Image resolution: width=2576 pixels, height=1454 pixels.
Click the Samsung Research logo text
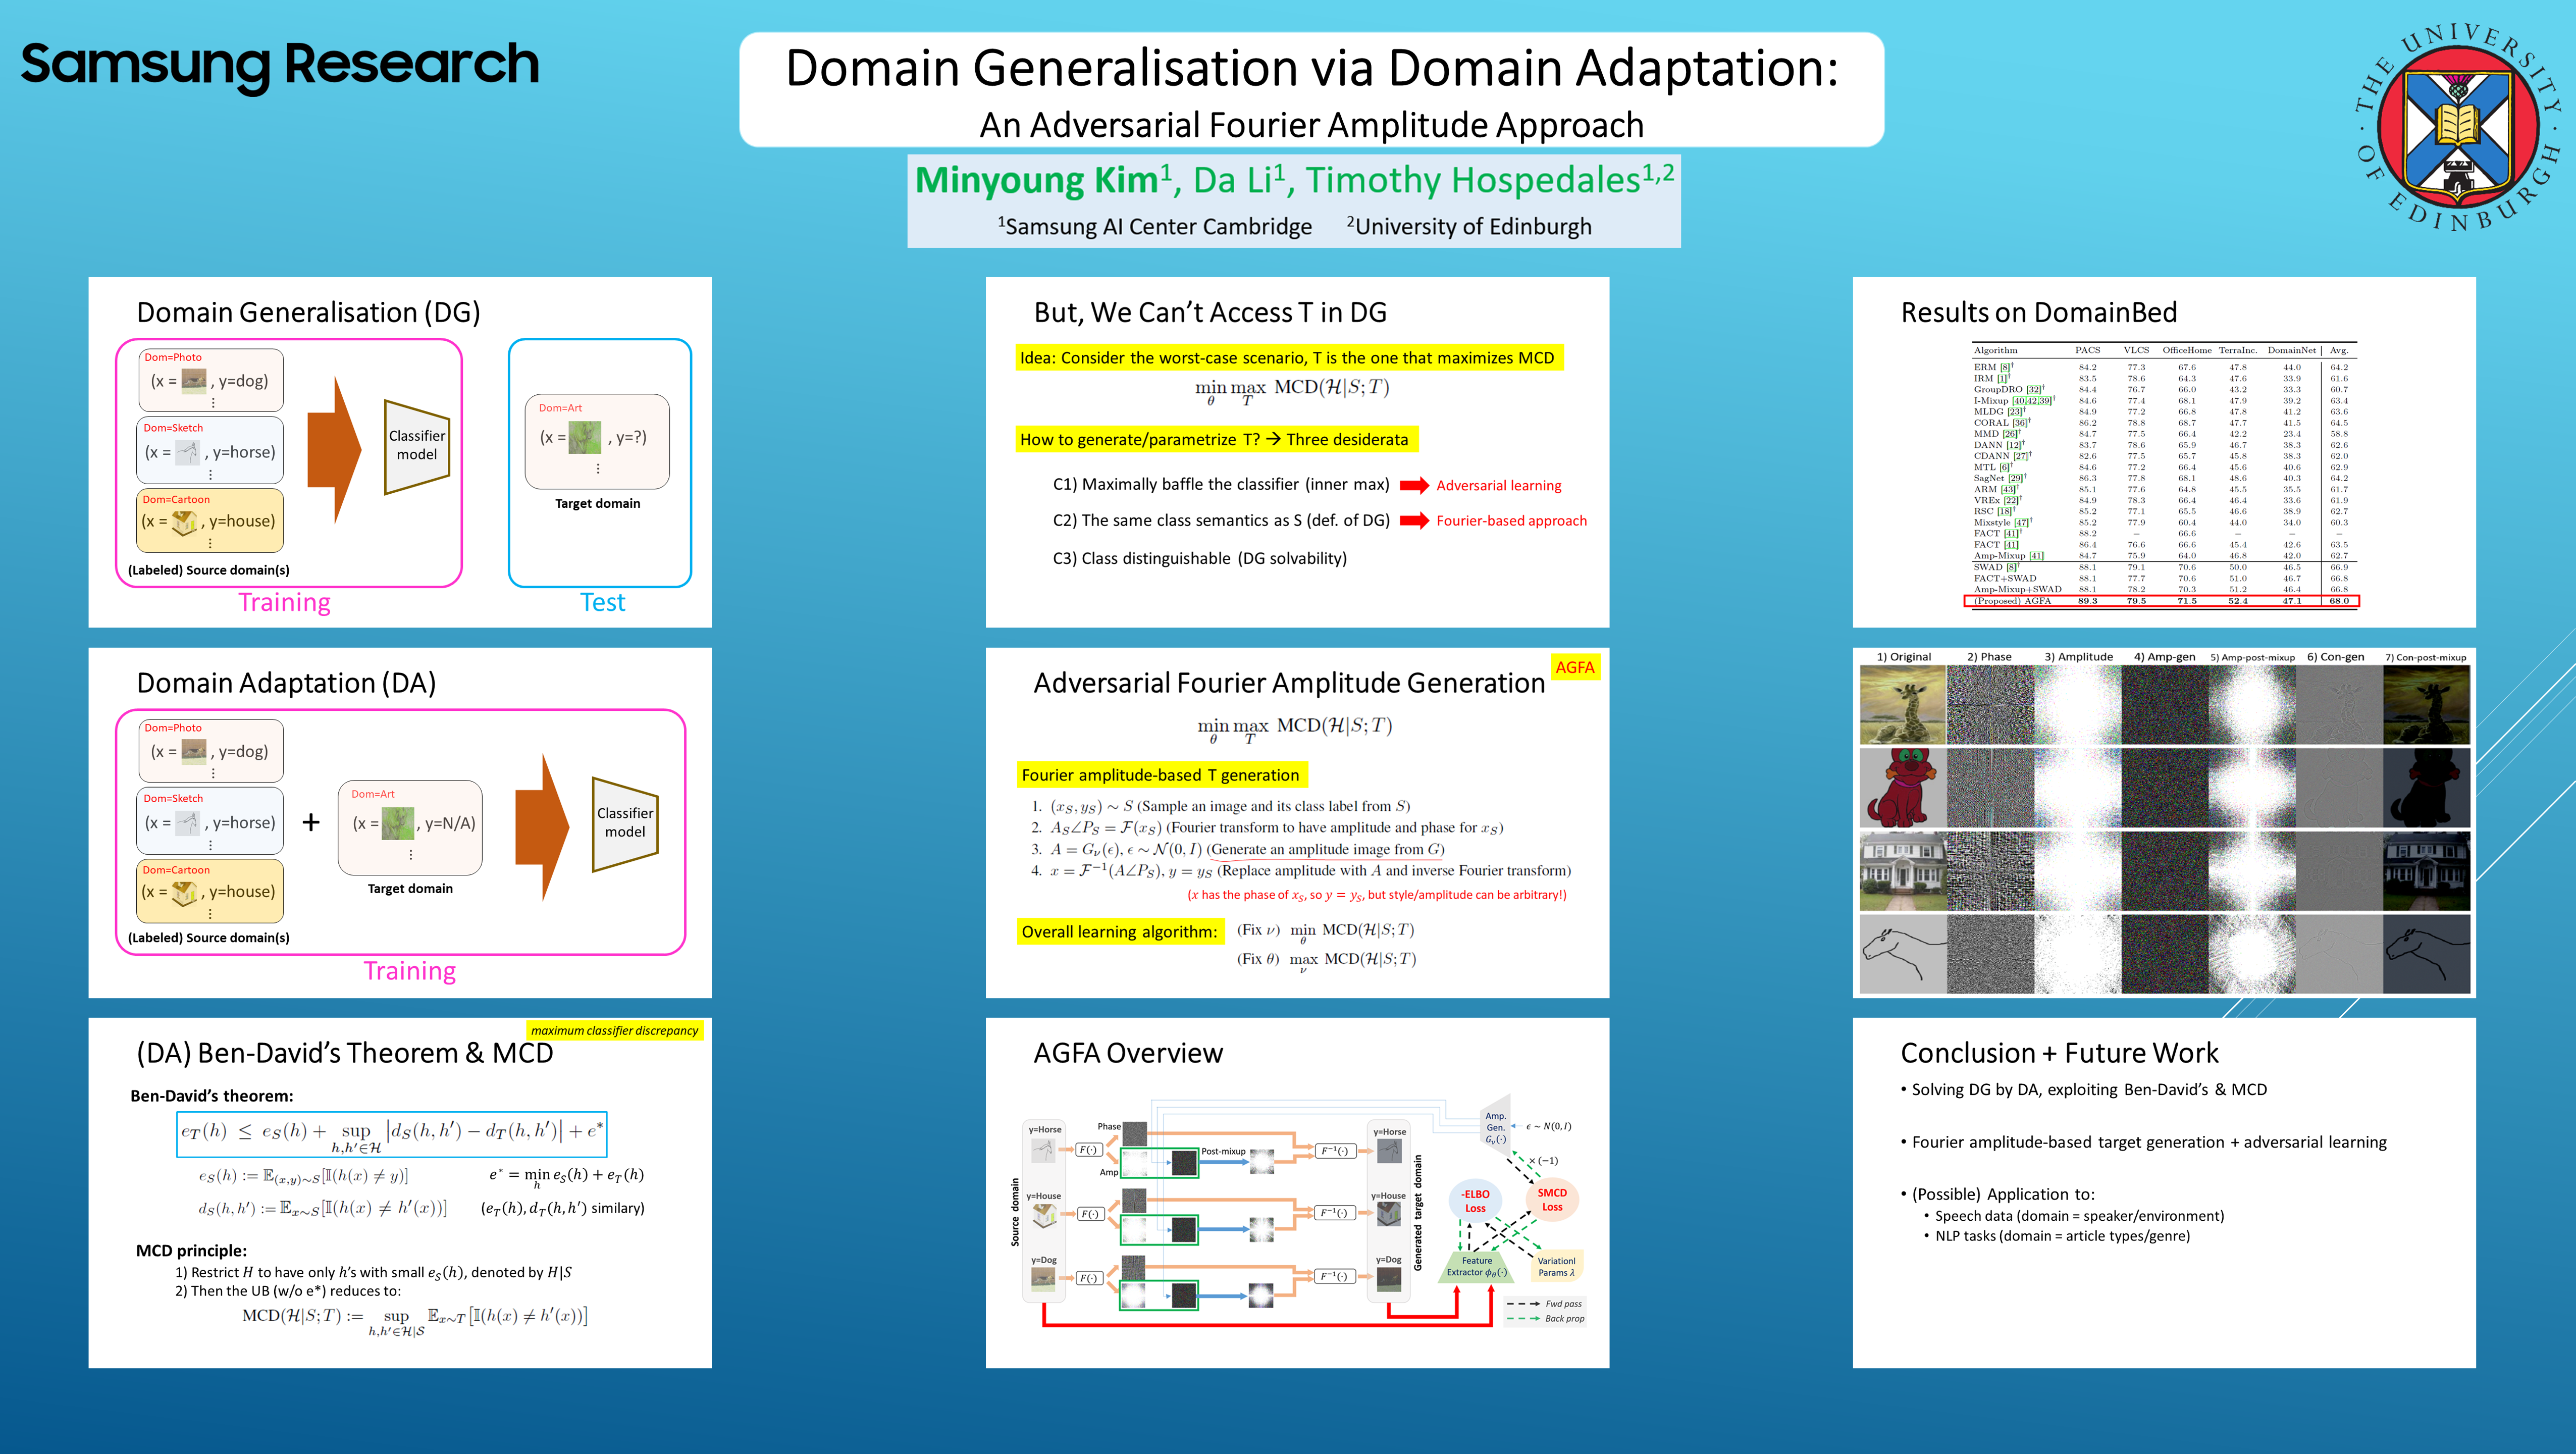[279, 64]
